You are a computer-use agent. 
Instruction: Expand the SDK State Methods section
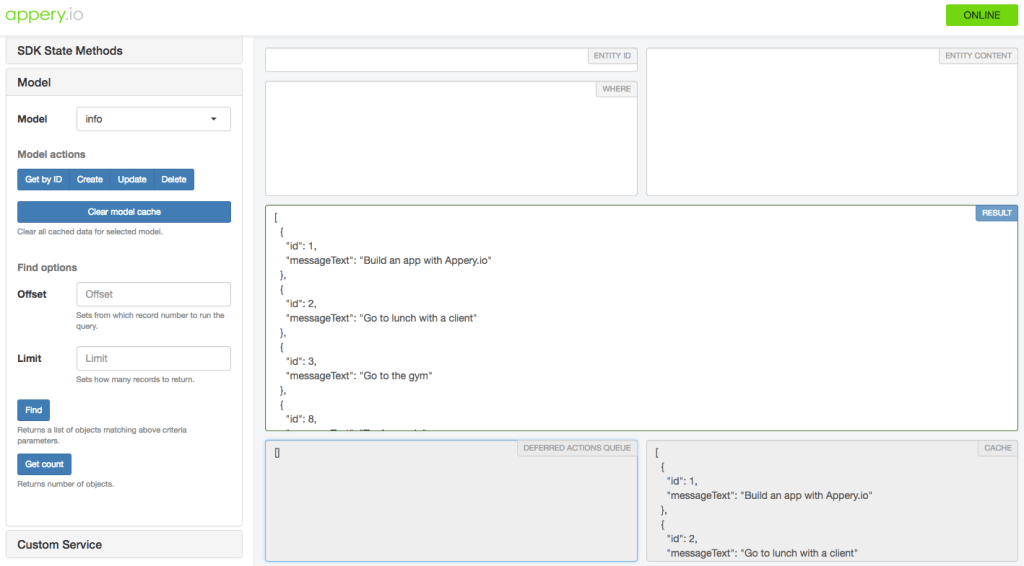pos(124,51)
